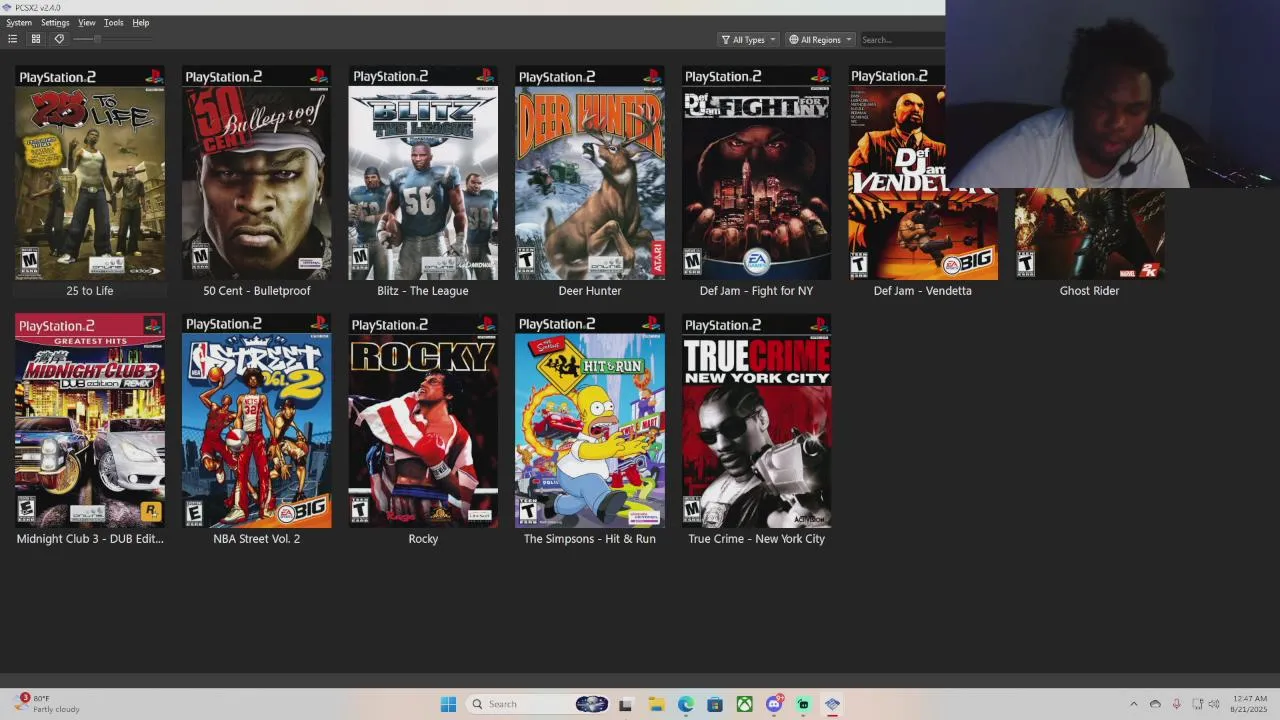Select the Ghost Rider cover

point(1089,233)
